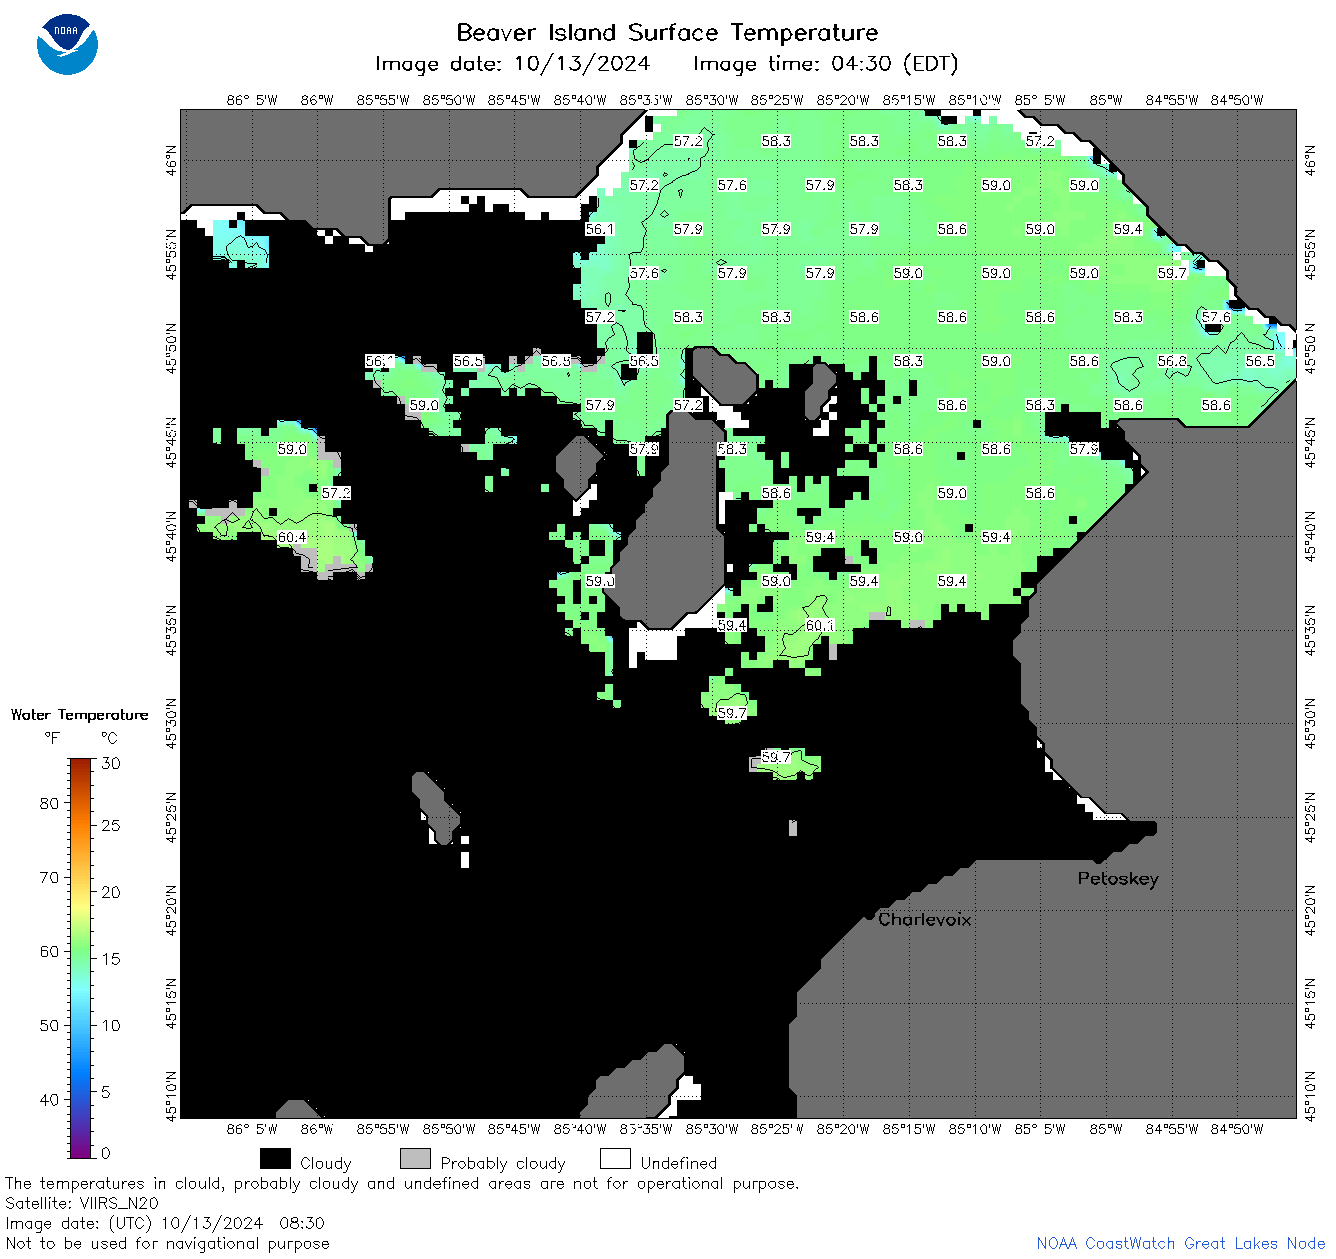This screenshot has height=1259, width=1336.
Task: Click the 15 Celsius tick label
Action: coord(111,959)
